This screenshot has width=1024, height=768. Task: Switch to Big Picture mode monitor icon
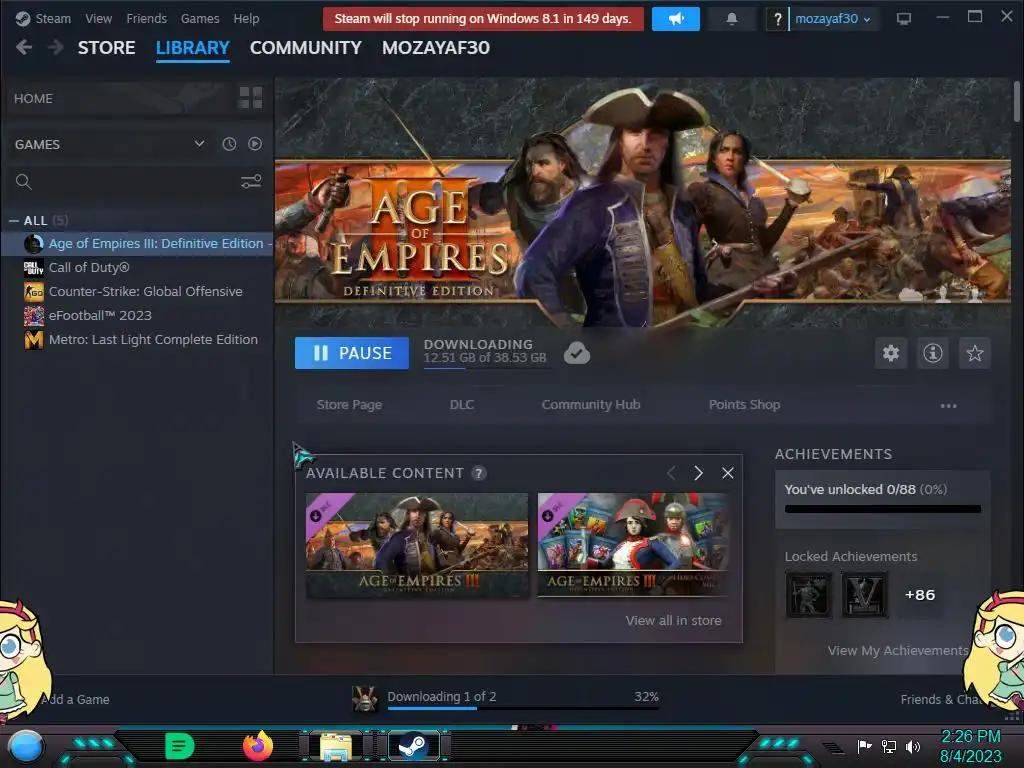pos(904,19)
